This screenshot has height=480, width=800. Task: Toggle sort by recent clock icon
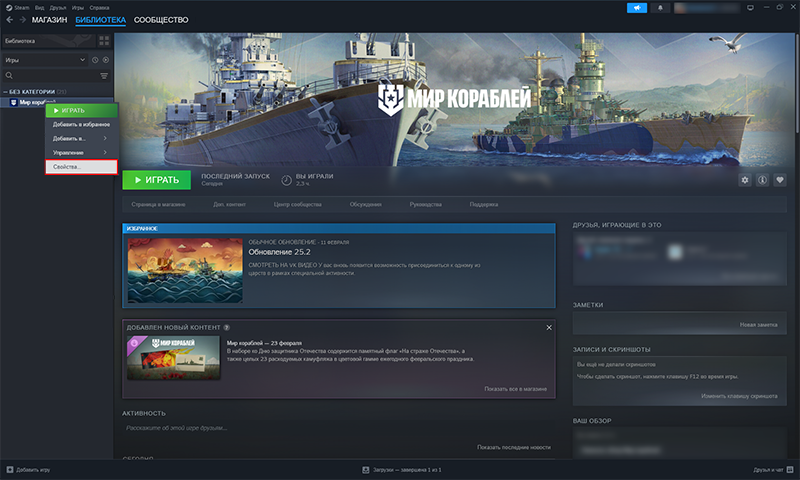(95, 60)
